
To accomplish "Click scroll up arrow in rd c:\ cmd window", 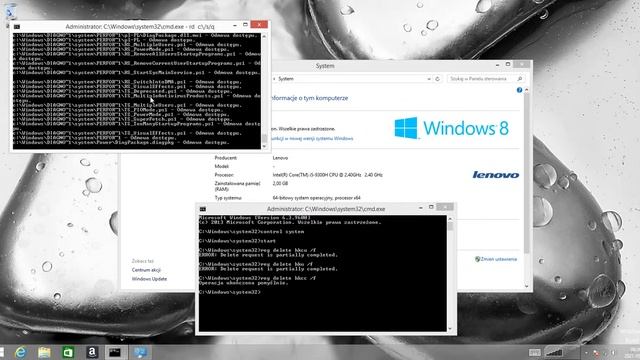I will (264, 37).
